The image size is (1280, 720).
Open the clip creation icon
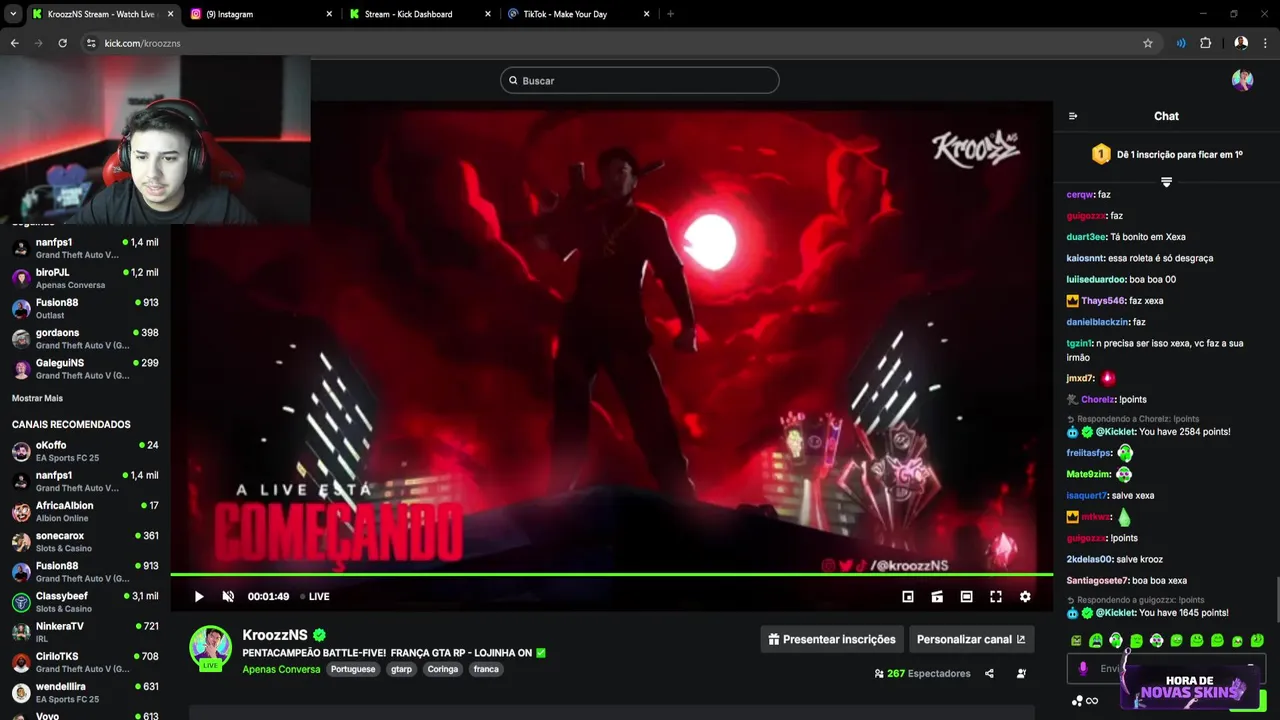(x=937, y=597)
